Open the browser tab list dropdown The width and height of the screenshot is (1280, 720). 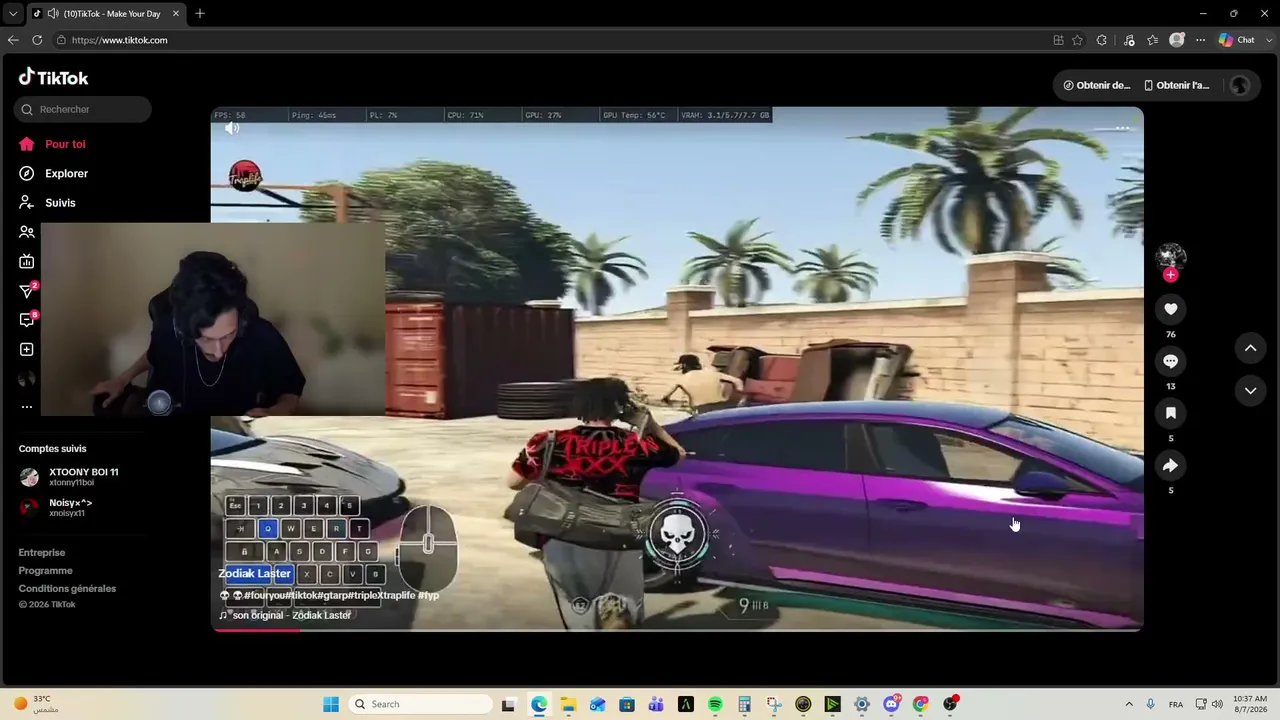[x=13, y=14]
